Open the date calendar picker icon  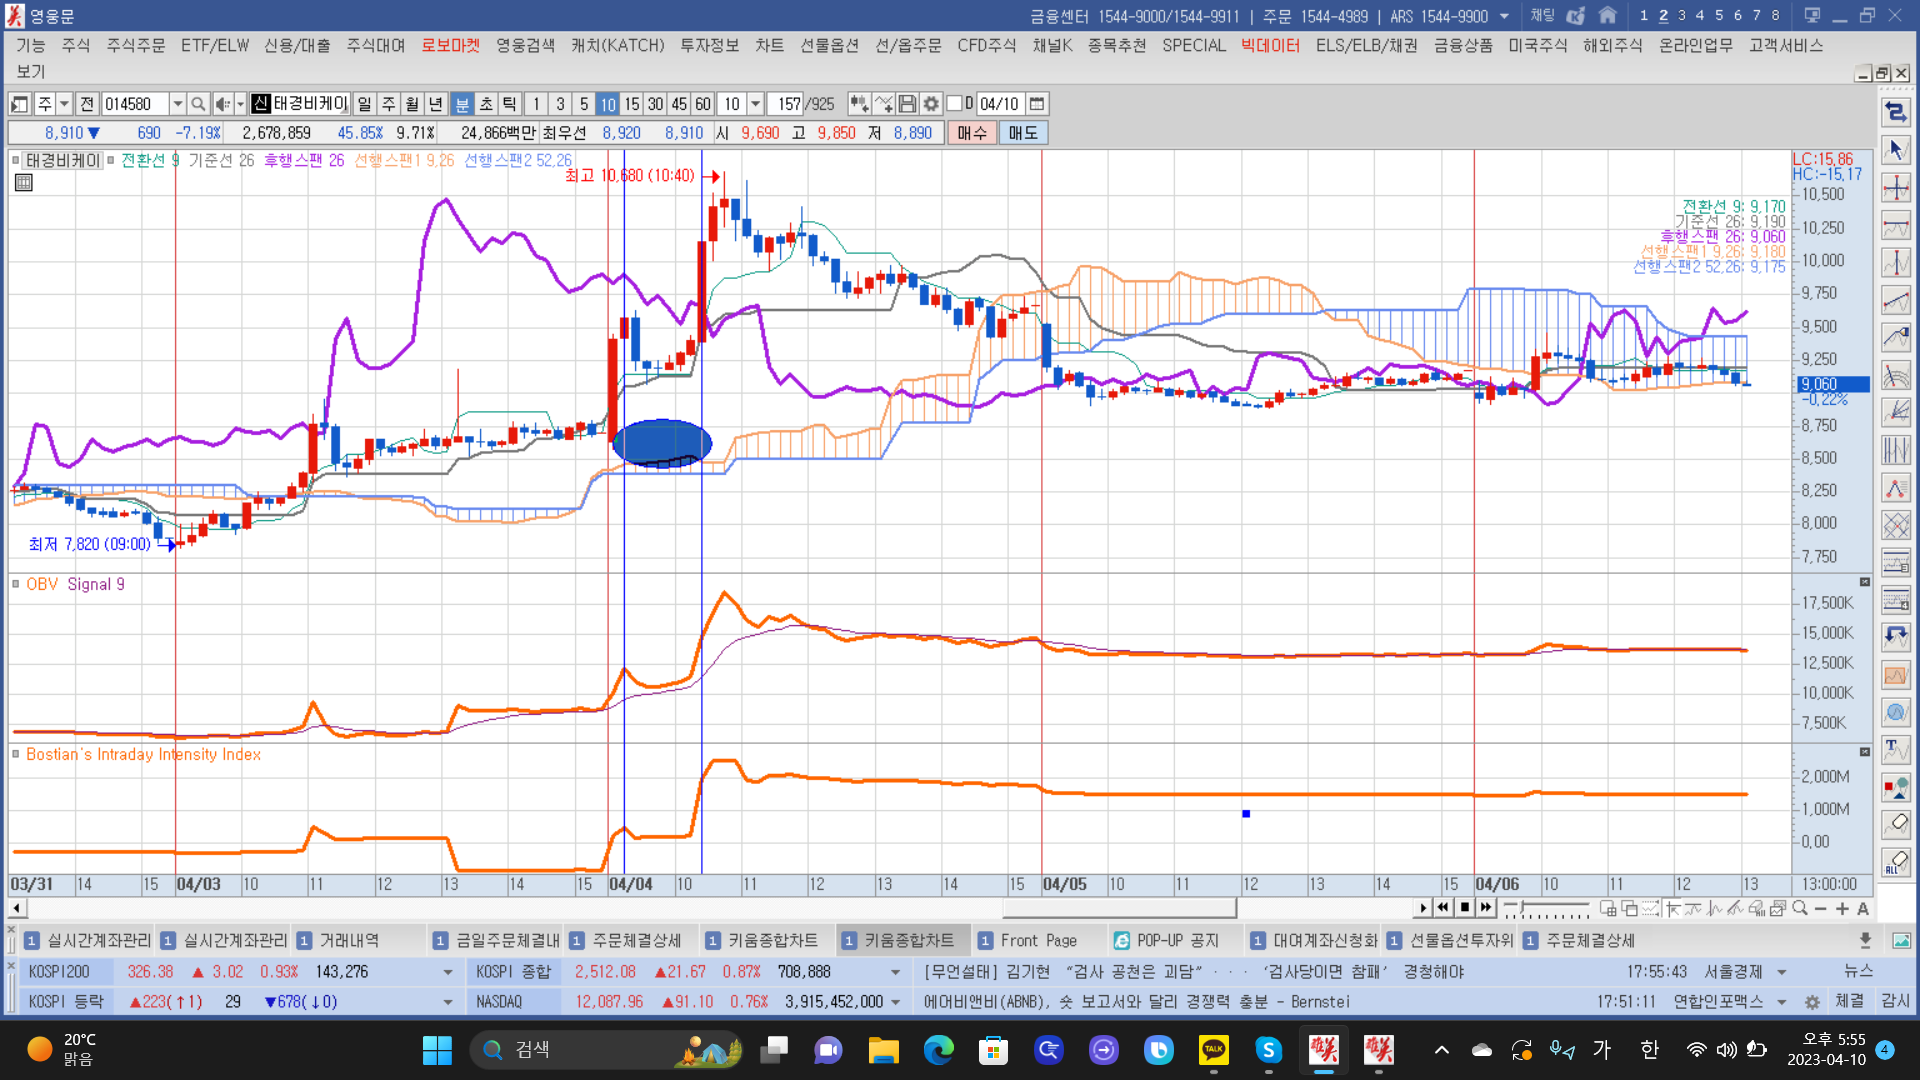tap(1037, 104)
